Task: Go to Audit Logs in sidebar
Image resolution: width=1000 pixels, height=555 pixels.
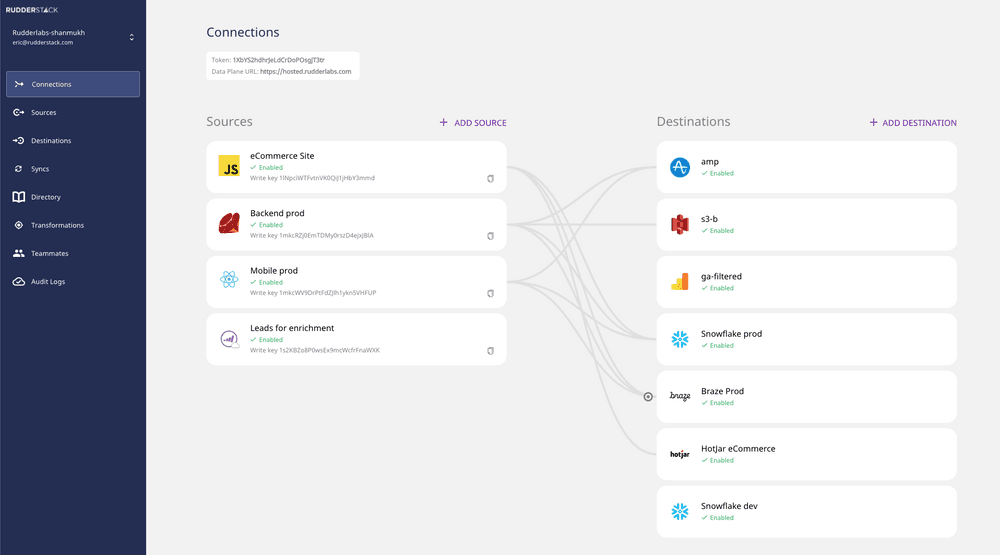Action: (x=48, y=282)
